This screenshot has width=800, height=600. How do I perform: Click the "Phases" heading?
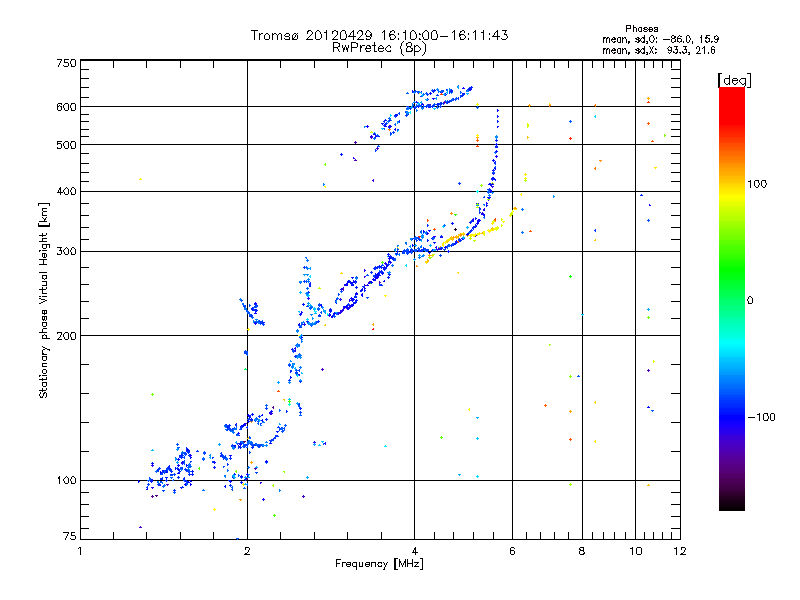pyautogui.click(x=641, y=29)
